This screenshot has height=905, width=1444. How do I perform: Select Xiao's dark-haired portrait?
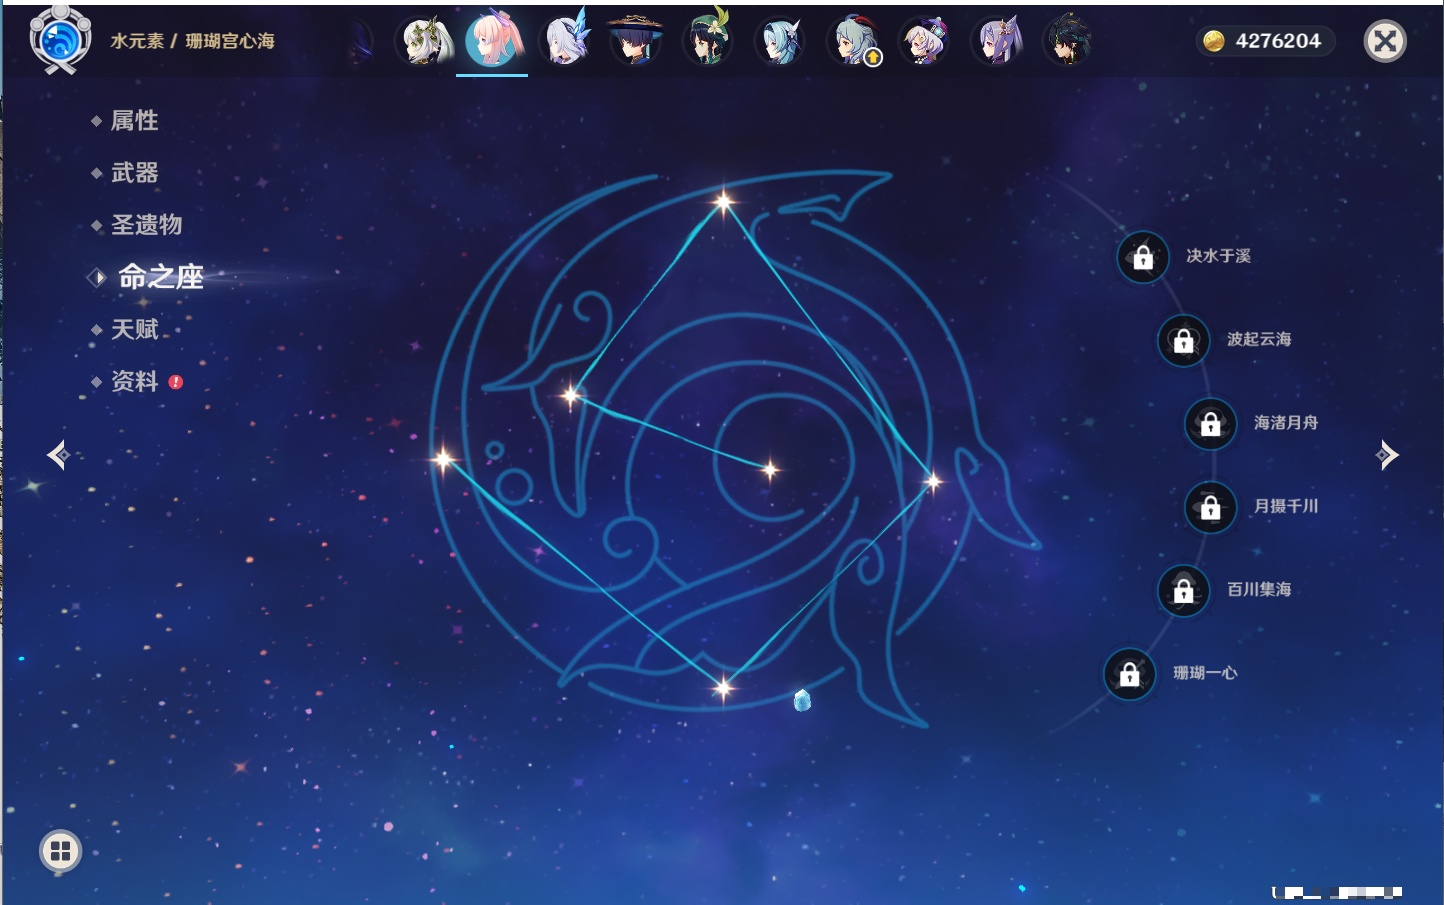[1068, 41]
